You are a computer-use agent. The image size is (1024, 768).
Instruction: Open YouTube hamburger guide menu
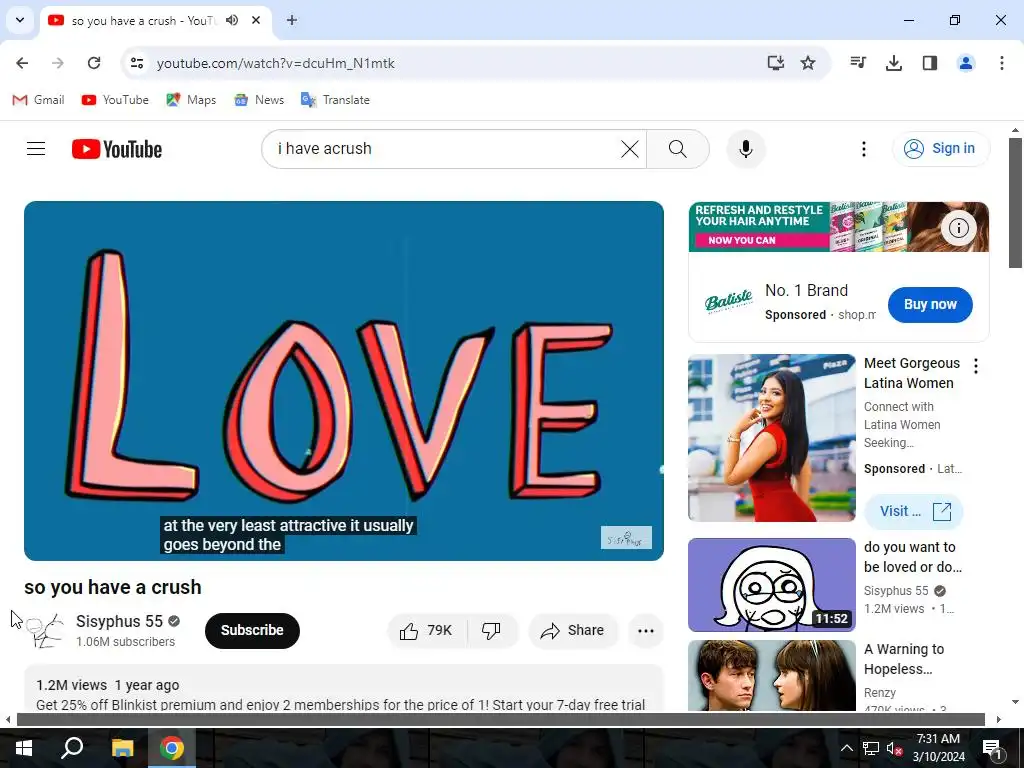tap(36, 149)
